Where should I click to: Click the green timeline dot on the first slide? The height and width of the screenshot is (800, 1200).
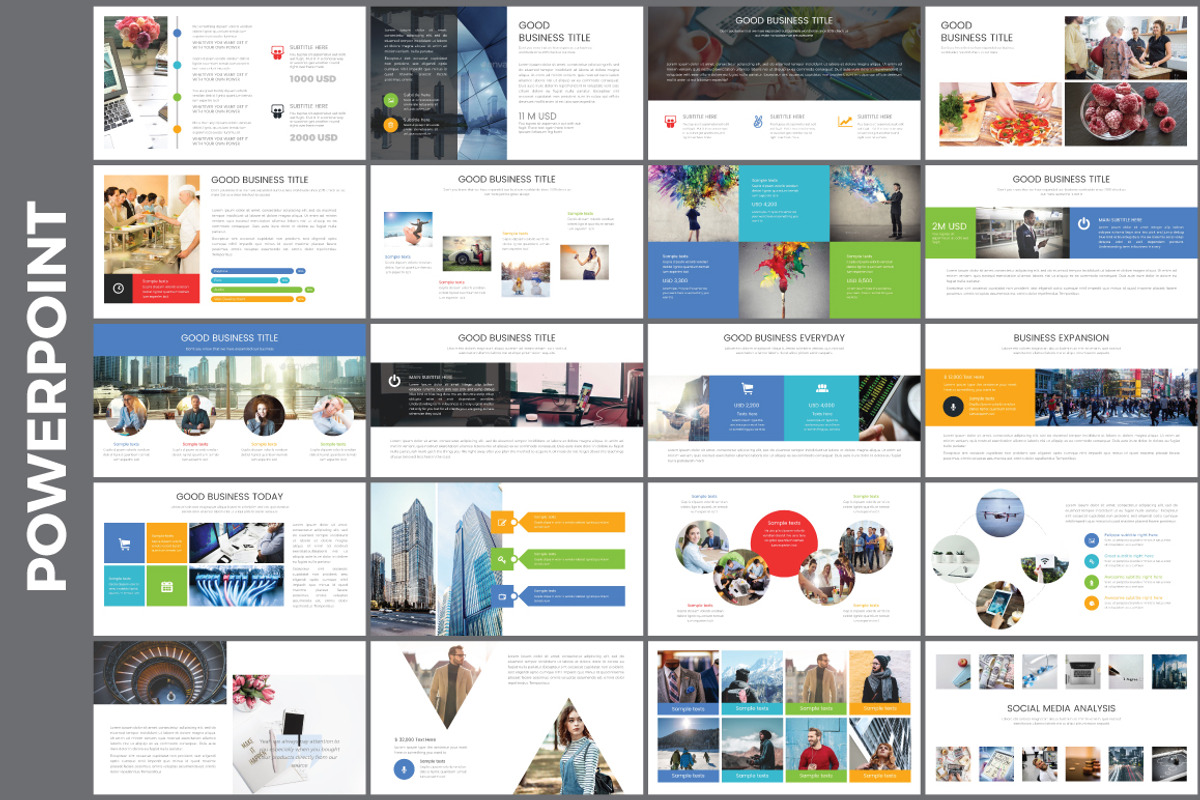click(176, 97)
